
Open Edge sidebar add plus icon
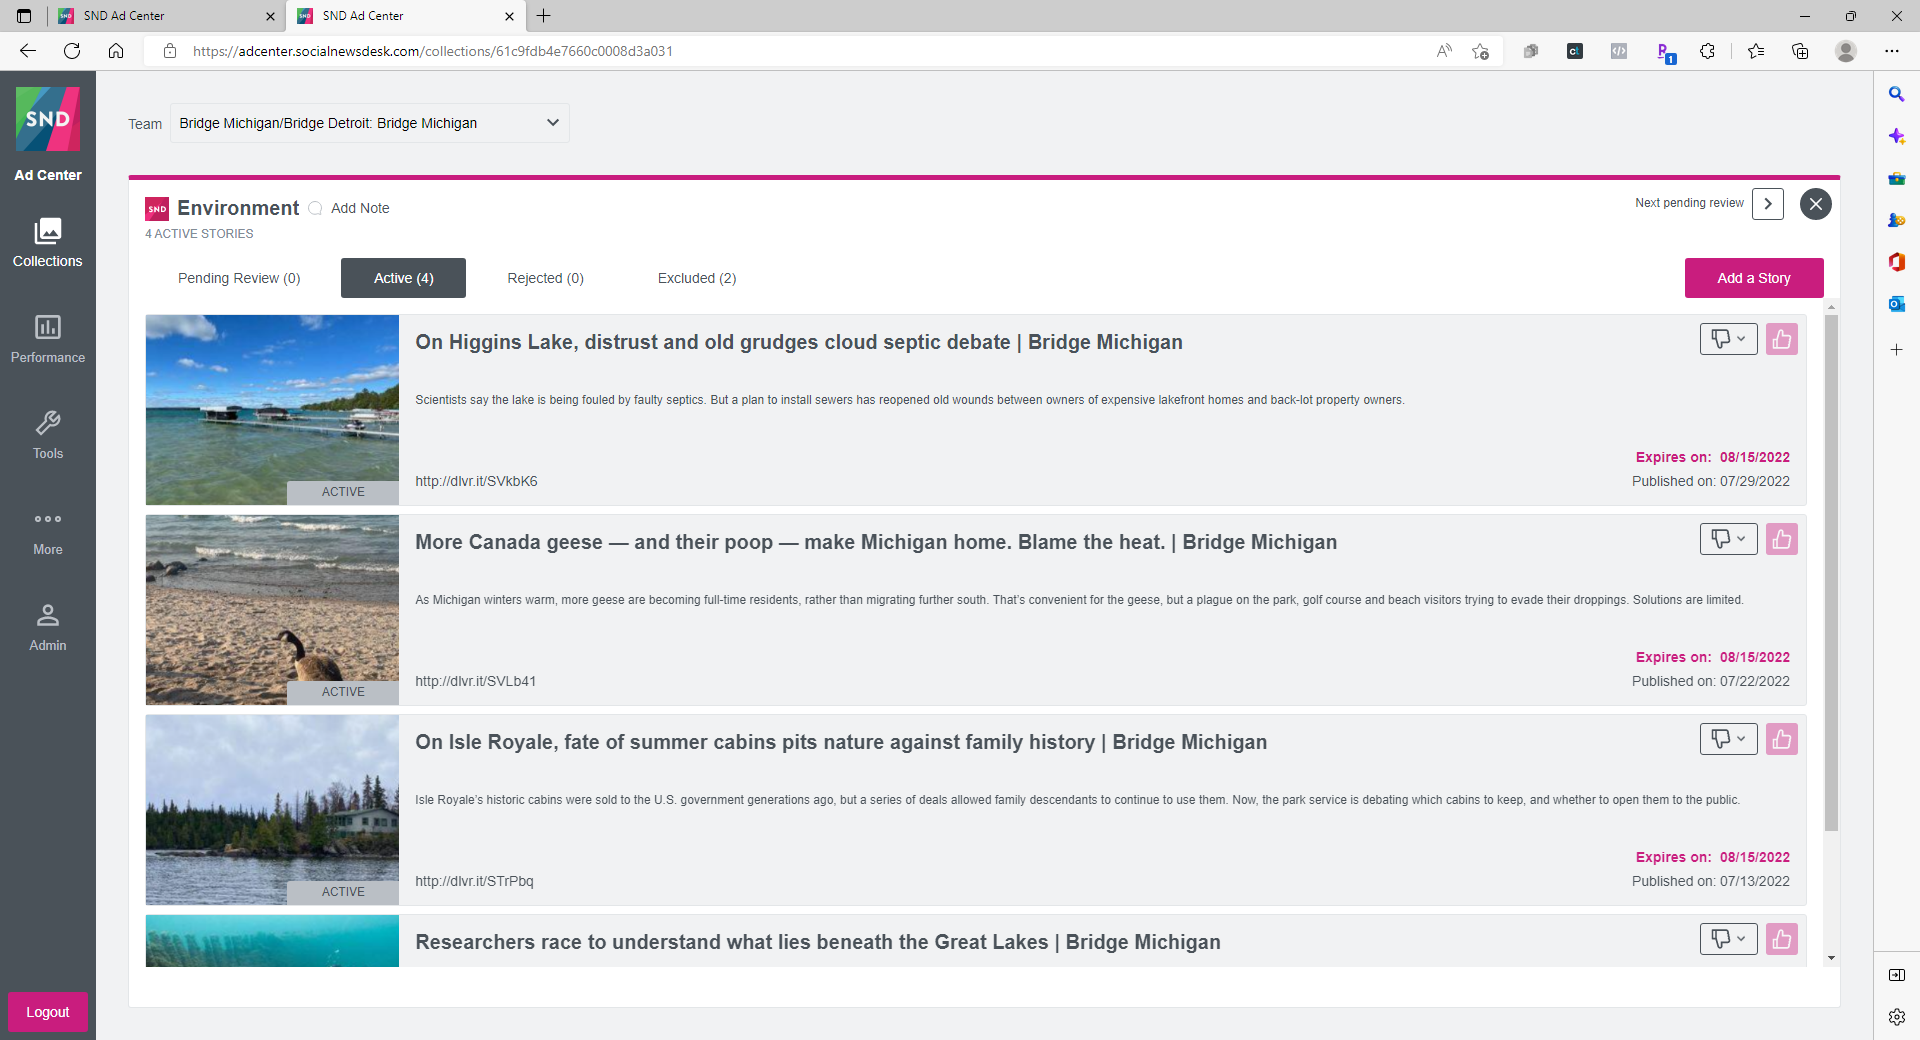(x=1896, y=350)
